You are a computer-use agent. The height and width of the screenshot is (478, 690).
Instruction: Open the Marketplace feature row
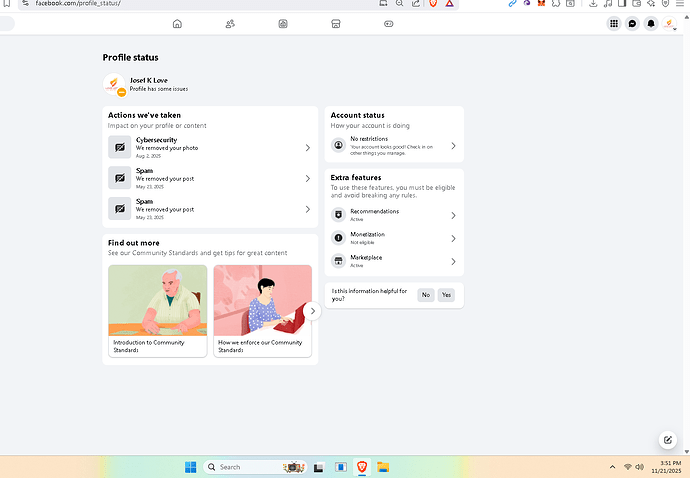(x=394, y=261)
